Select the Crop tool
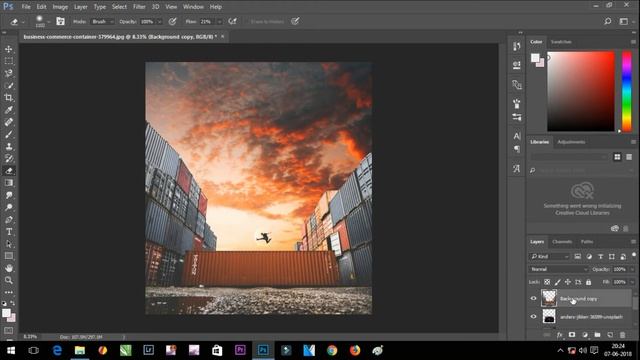Screen dimensions: 640x360 point(9,98)
